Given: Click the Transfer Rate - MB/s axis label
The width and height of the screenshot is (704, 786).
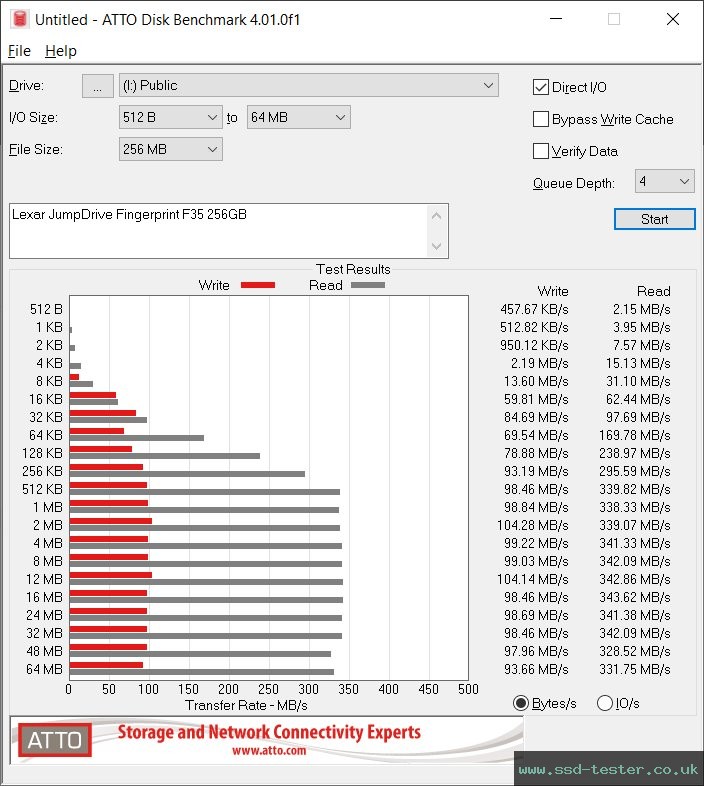Looking at the screenshot, I should pos(246,705).
